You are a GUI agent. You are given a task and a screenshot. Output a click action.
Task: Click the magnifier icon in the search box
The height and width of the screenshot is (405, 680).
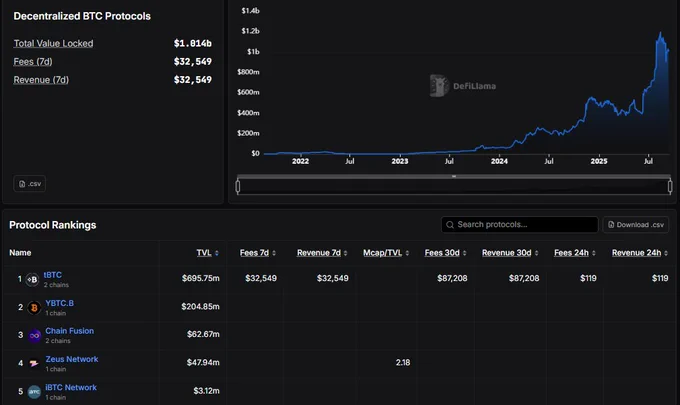[x=450, y=225]
